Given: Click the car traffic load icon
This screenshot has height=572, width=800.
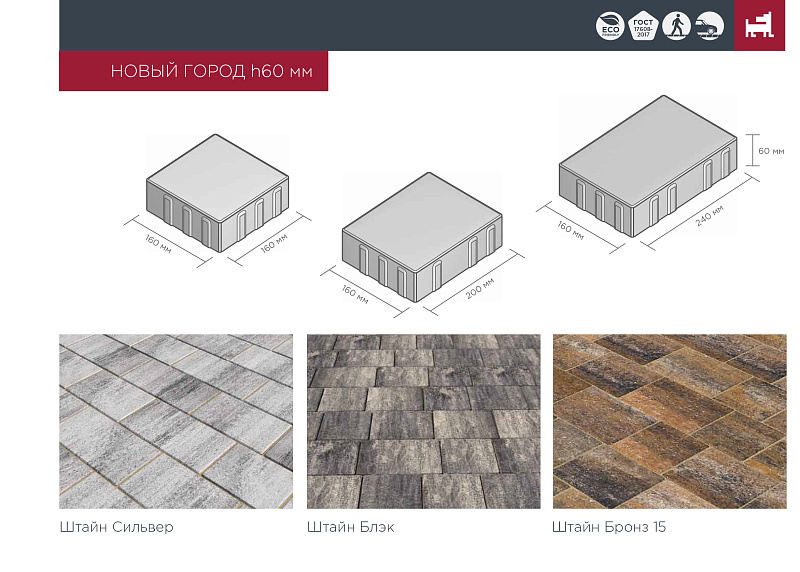Looking at the screenshot, I should (709, 26).
